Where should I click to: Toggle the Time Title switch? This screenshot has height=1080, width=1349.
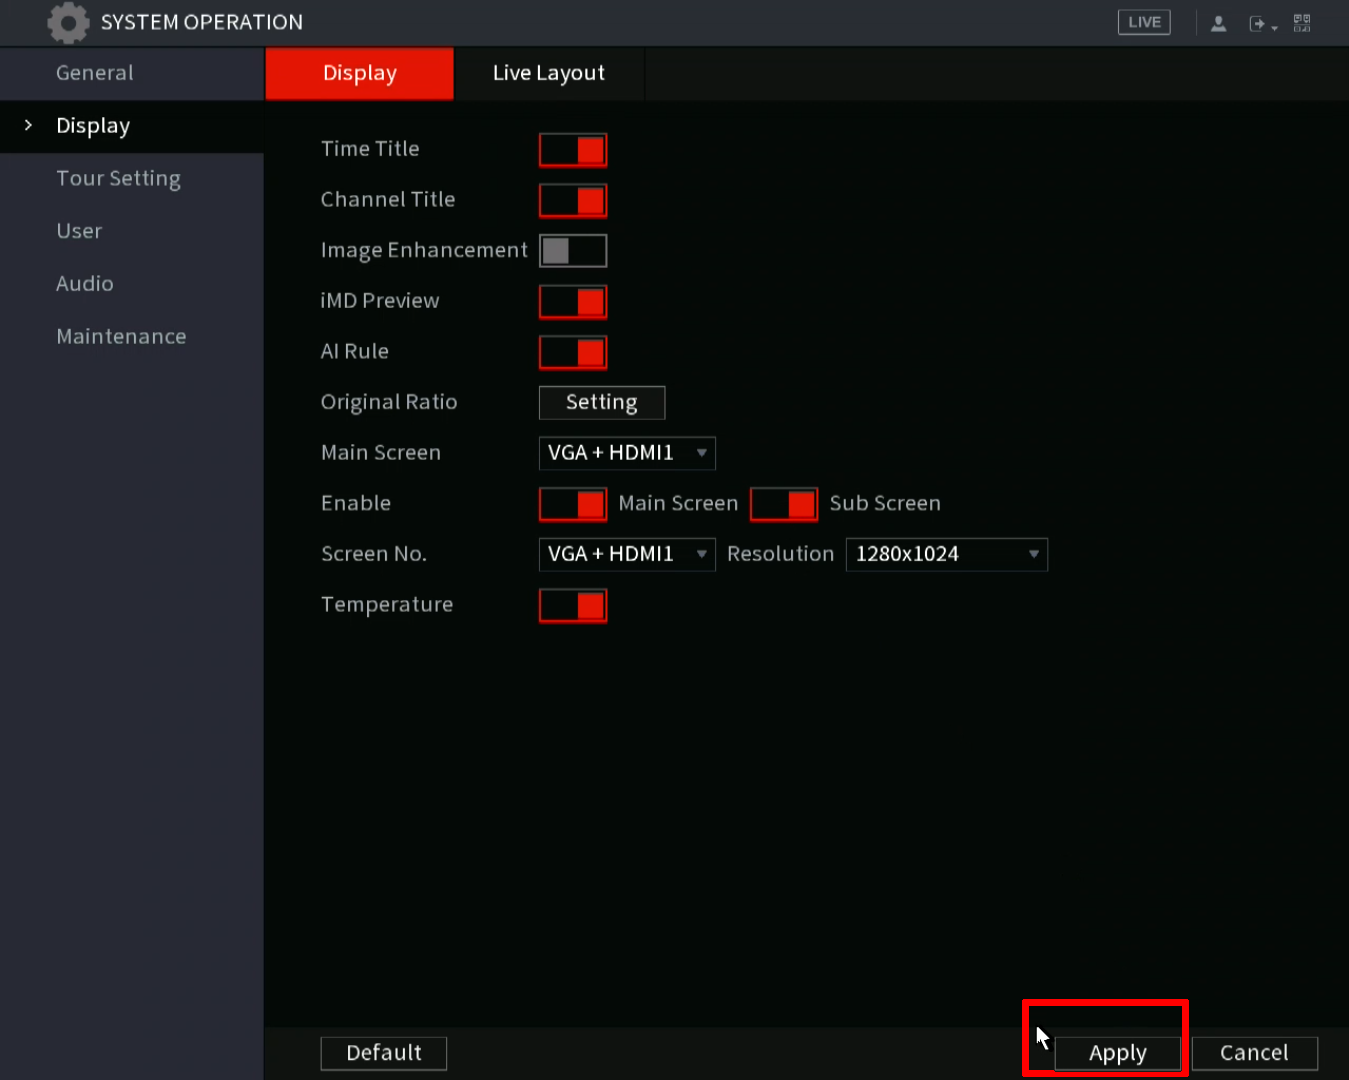pos(573,150)
